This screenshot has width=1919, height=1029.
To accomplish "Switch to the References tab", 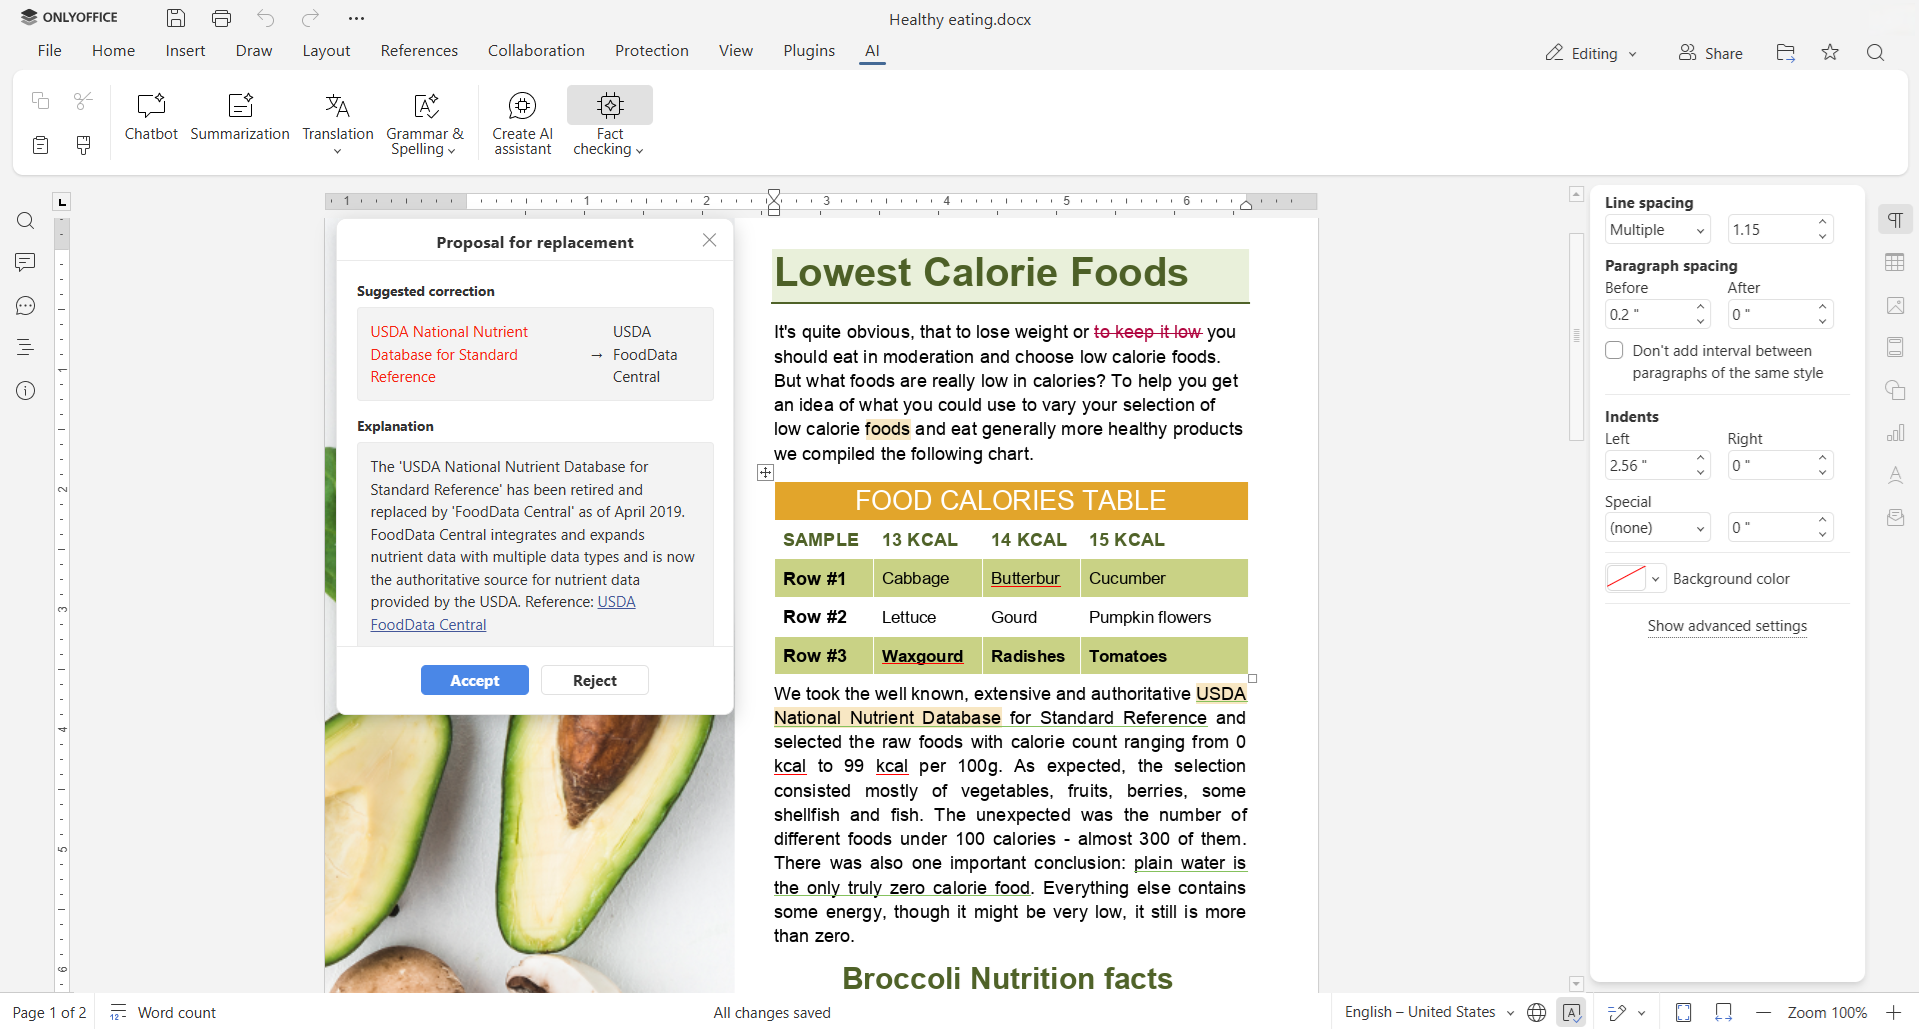I will 419,51.
